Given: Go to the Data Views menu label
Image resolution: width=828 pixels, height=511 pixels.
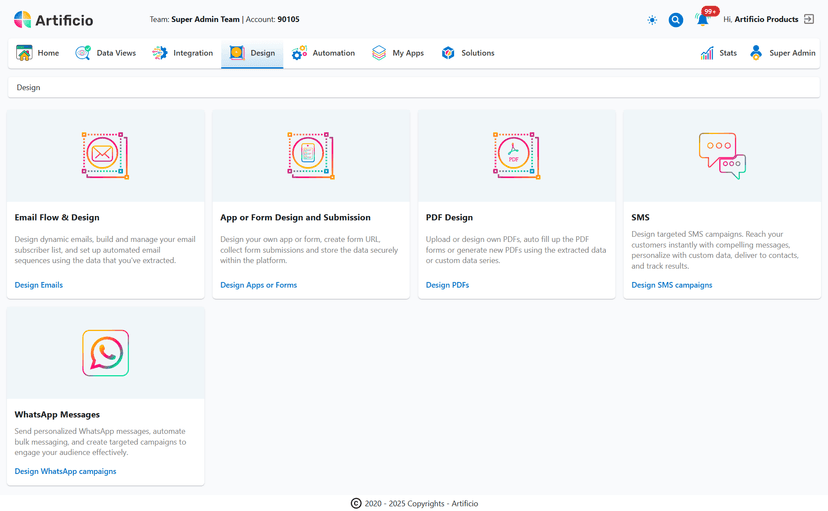Looking at the screenshot, I should pyautogui.click(x=116, y=53).
